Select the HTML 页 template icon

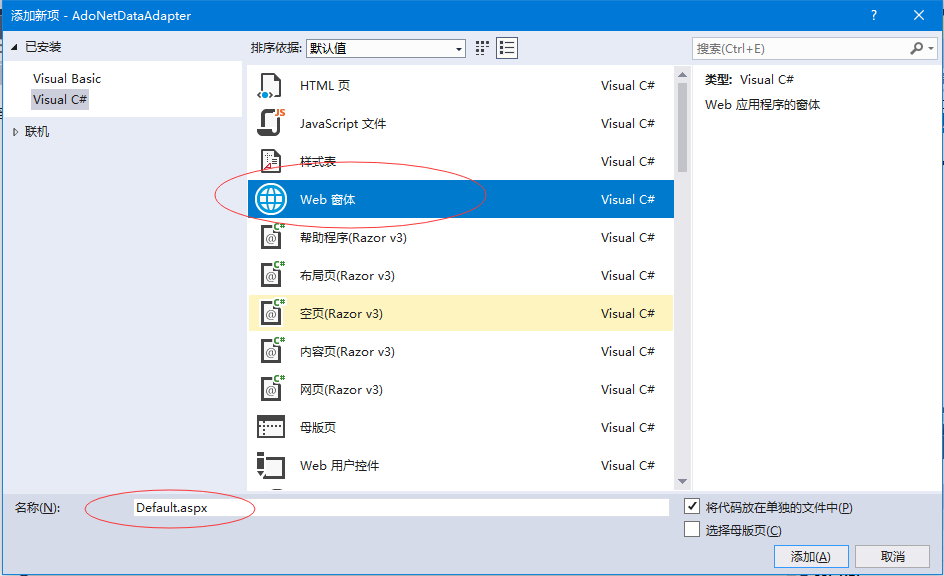[271, 86]
